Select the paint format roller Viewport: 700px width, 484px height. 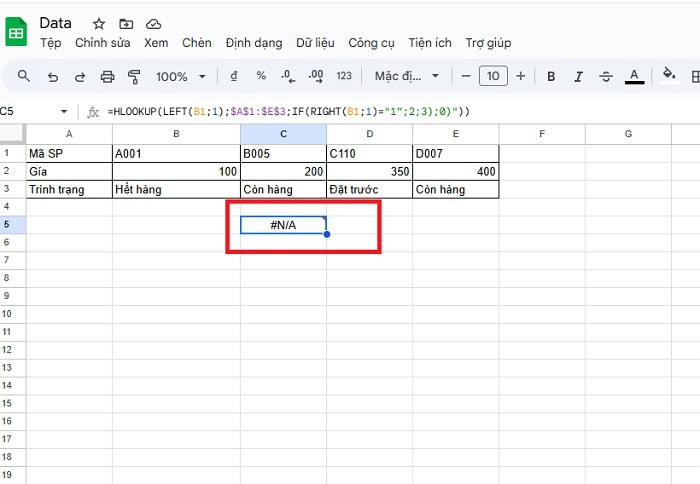pos(135,76)
